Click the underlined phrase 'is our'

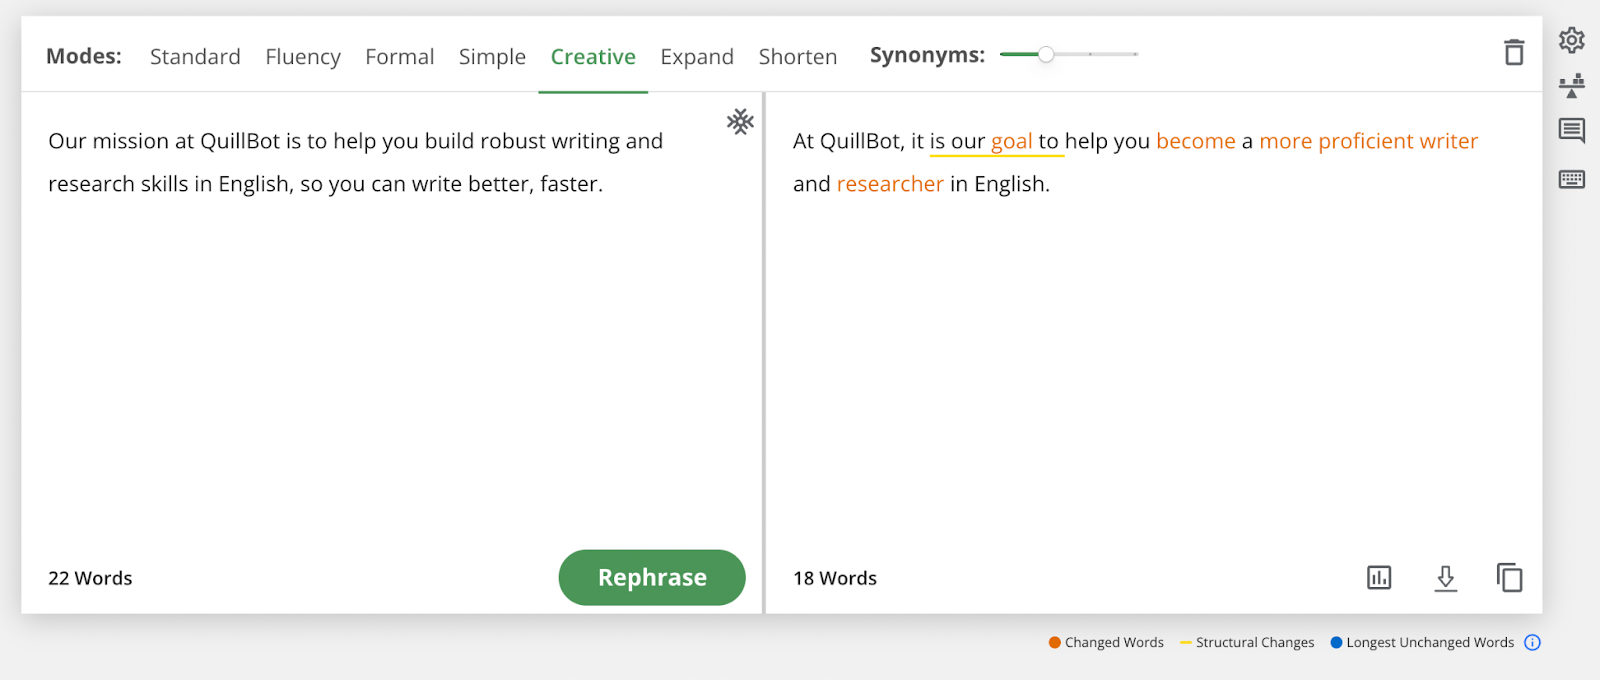(957, 141)
